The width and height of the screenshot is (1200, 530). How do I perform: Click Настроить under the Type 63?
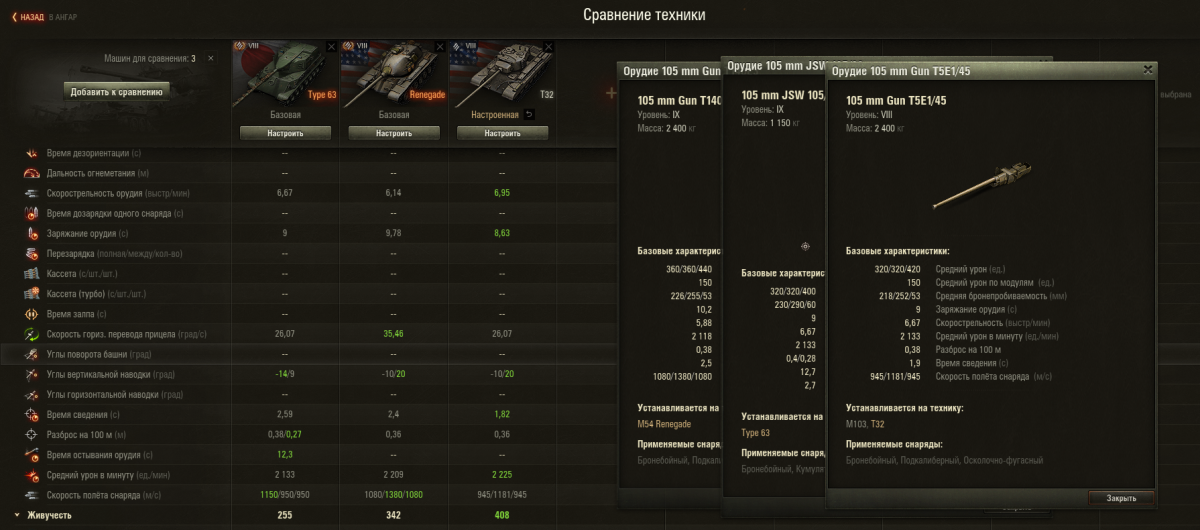(x=285, y=133)
